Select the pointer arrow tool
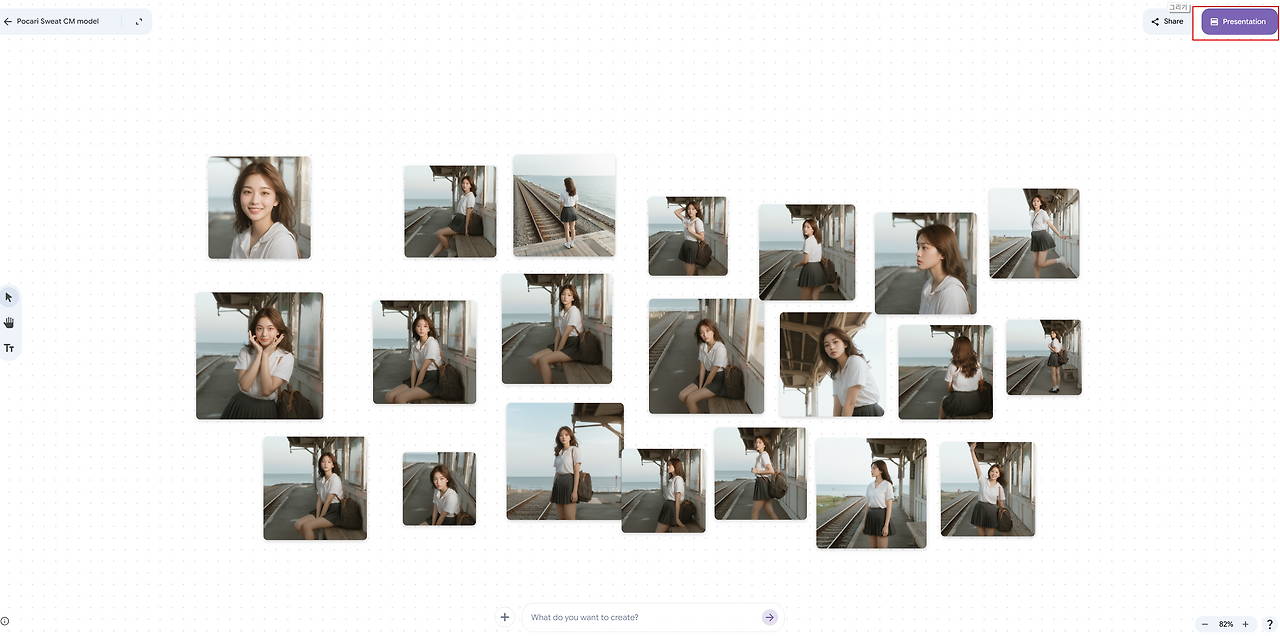The height and width of the screenshot is (636, 1280). pos(9,297)
